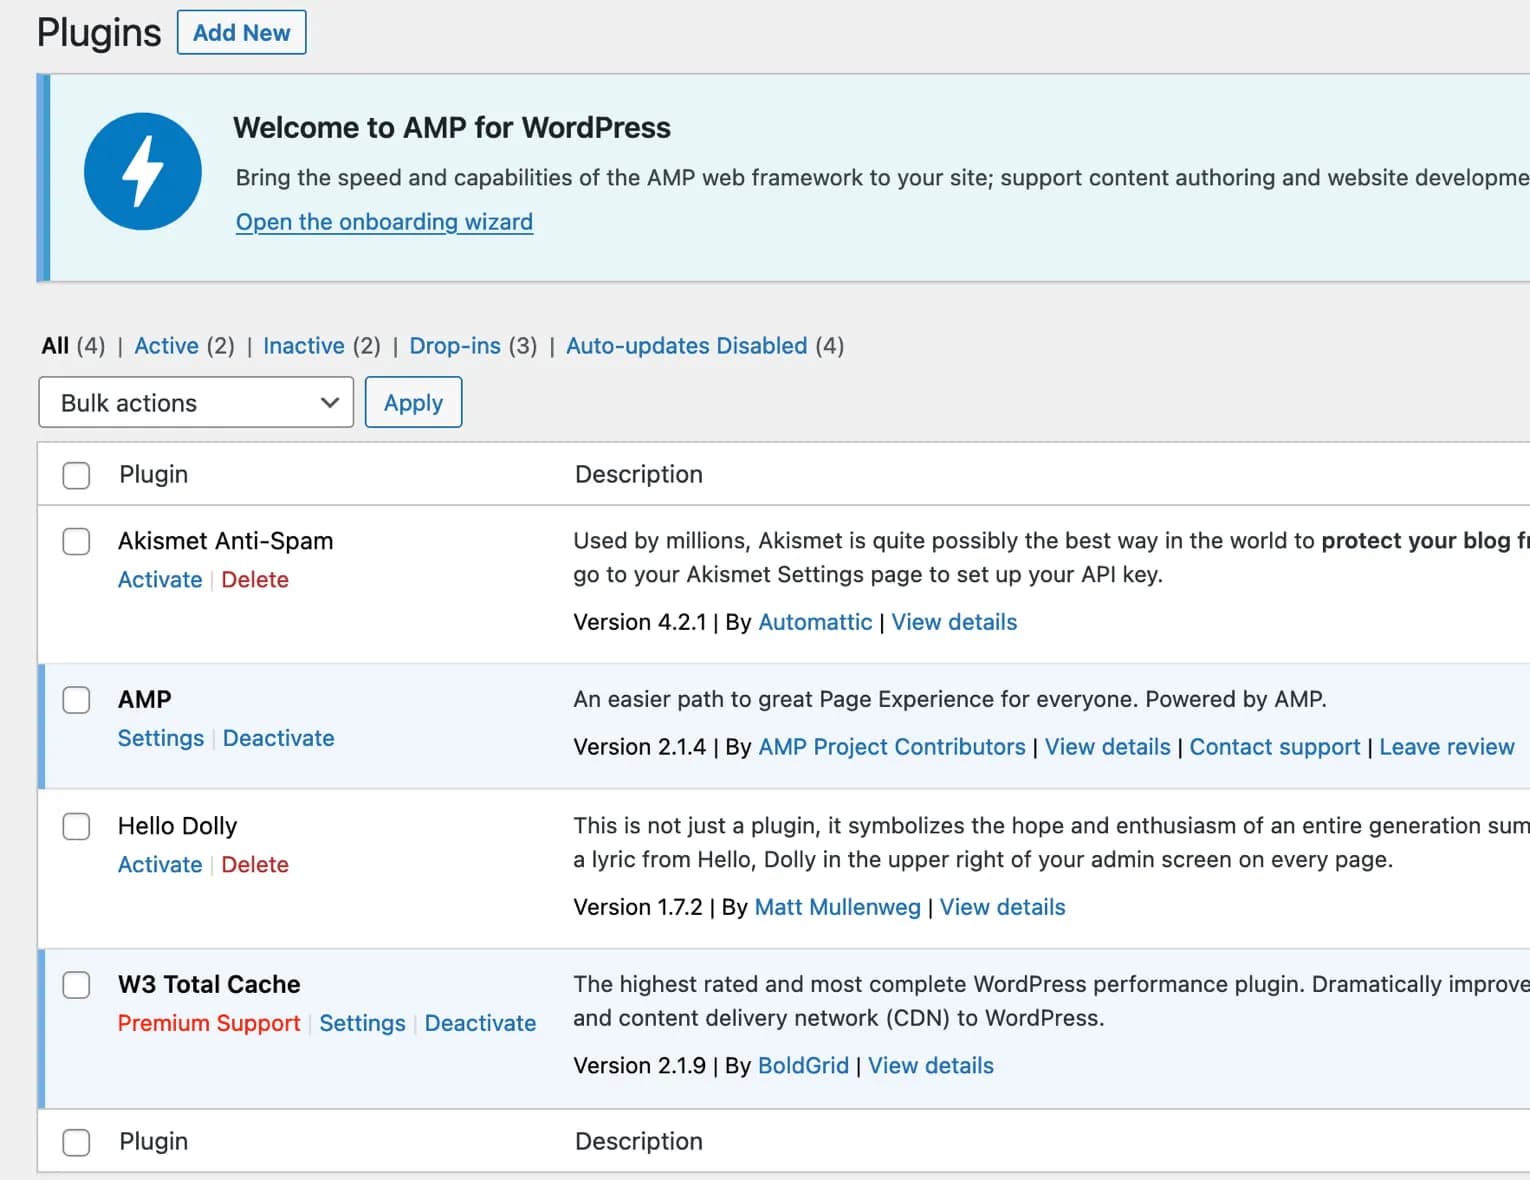This screenshot has height=1180, width=1530.
Task: Filter plugins by Active tab
Action: pos(166,346)
